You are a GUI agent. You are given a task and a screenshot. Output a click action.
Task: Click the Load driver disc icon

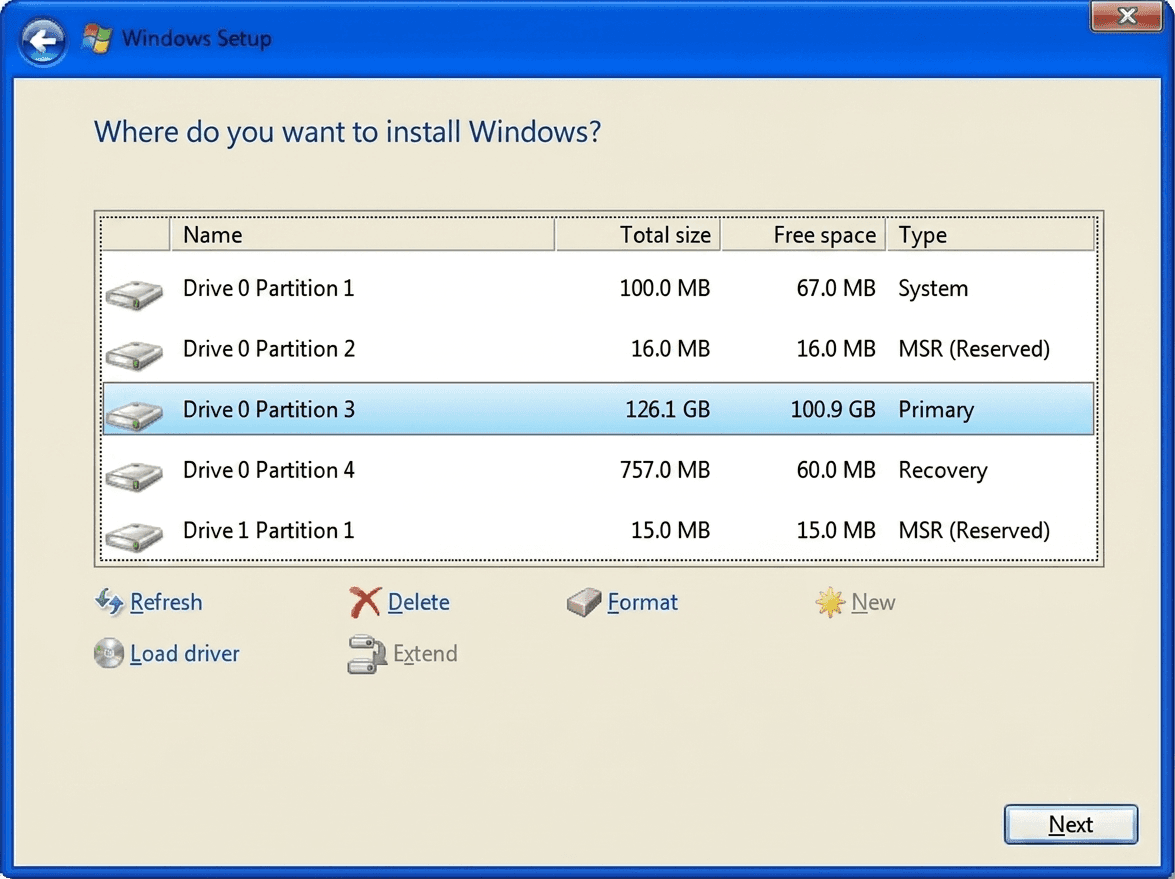[109, 653]
